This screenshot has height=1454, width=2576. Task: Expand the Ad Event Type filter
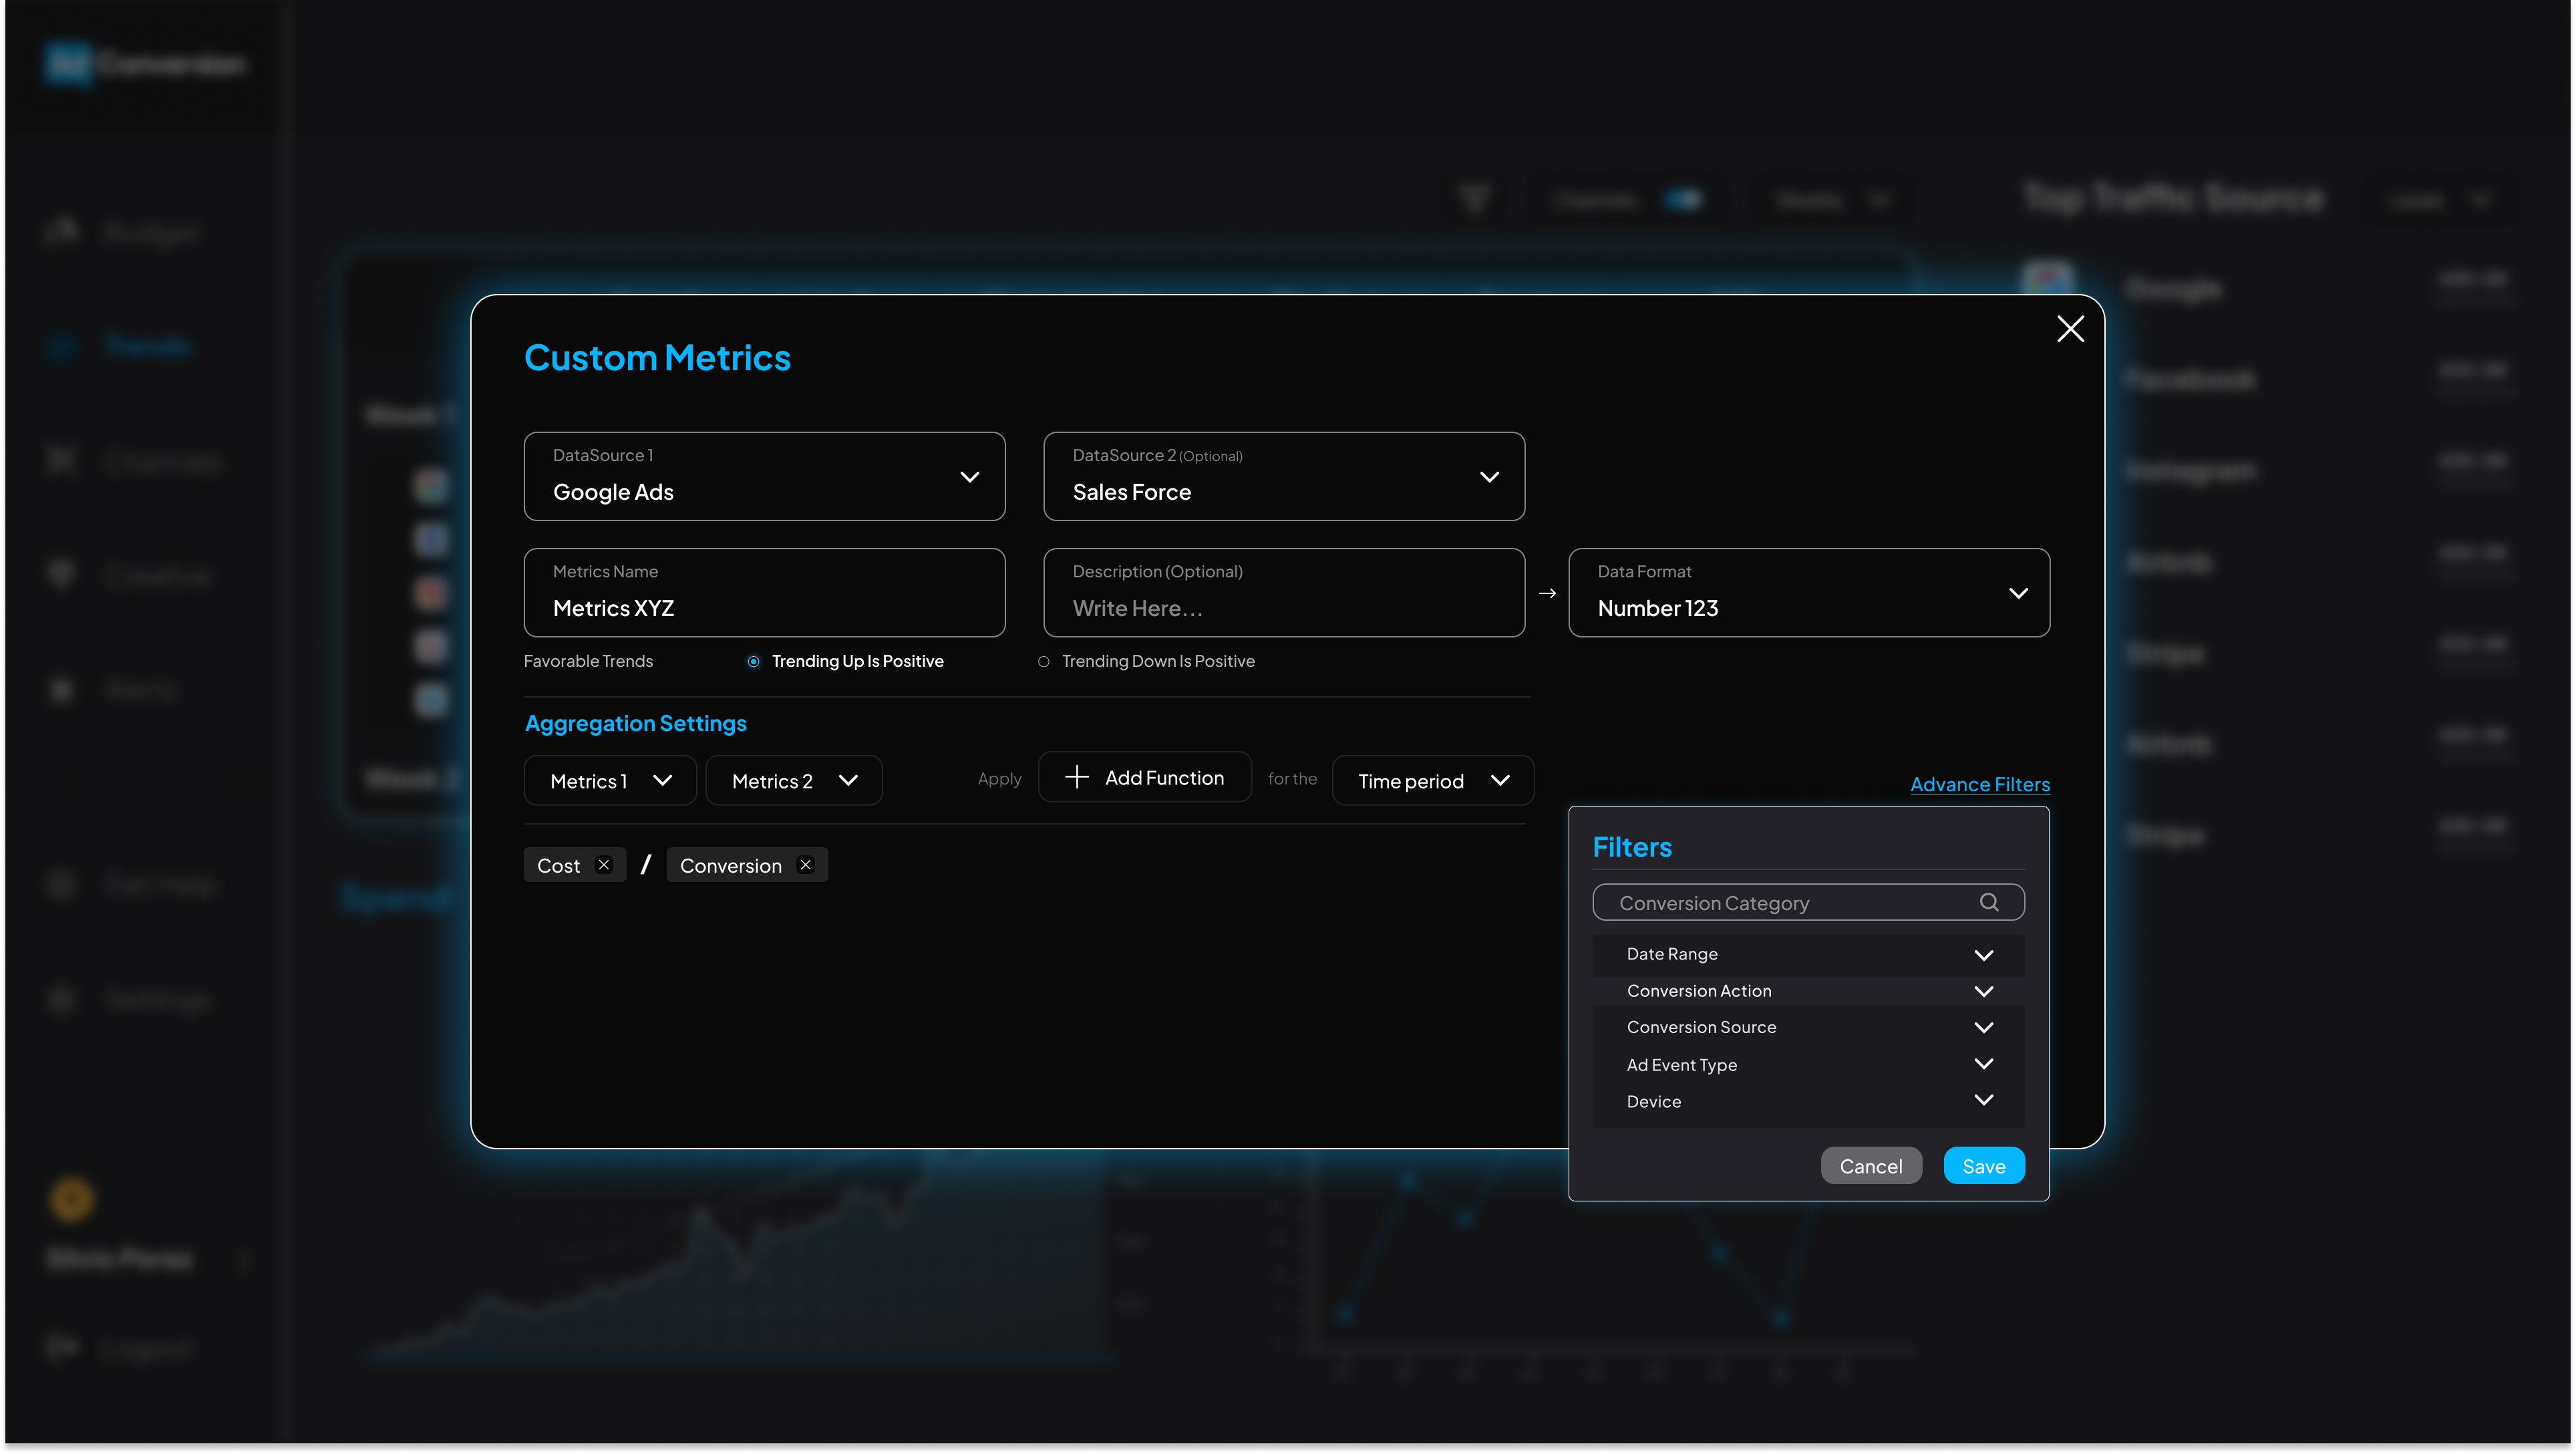1808,1064
